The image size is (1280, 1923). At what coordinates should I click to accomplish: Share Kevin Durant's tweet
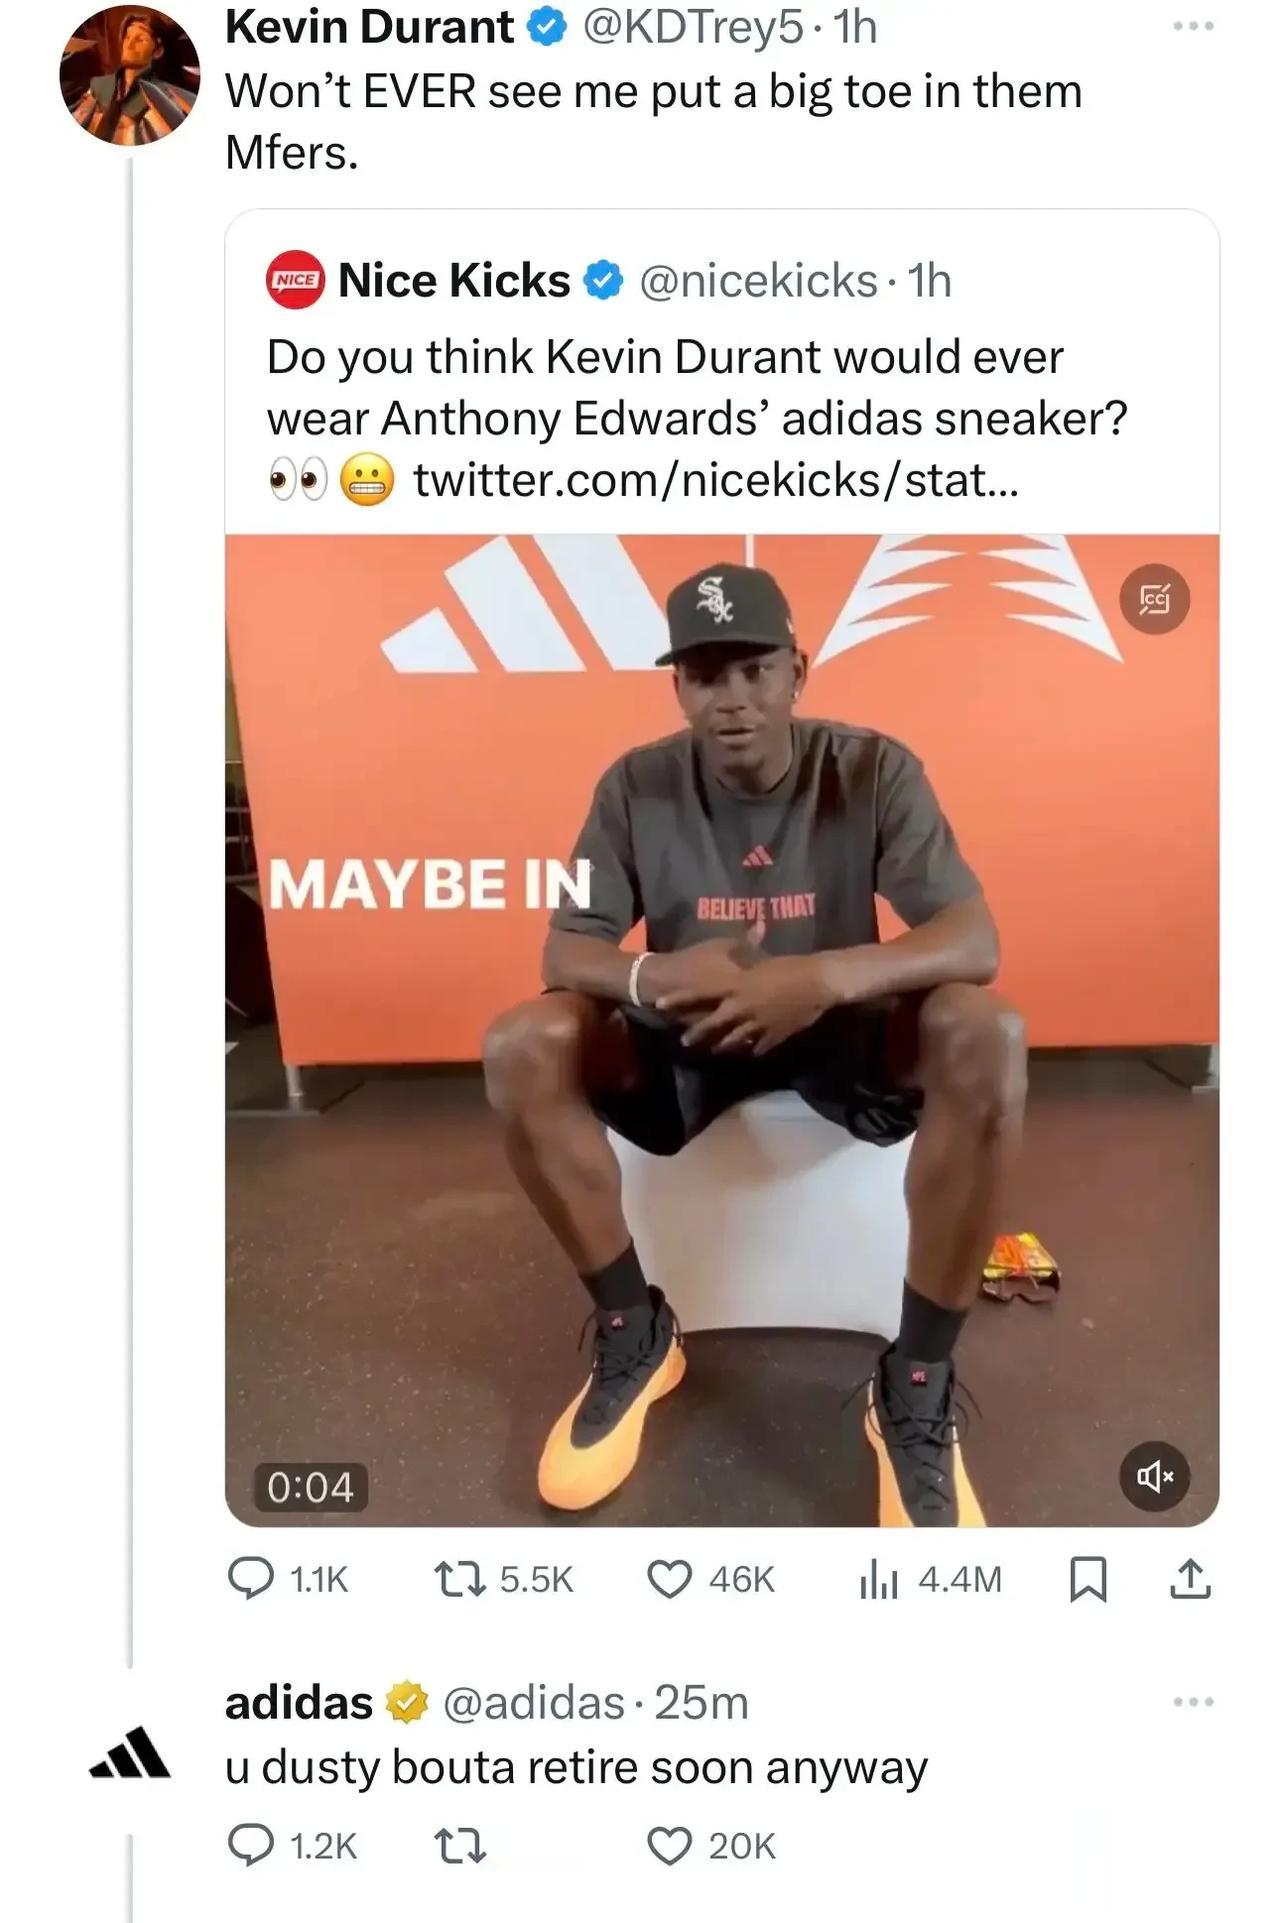[x=1189, y=1579]
